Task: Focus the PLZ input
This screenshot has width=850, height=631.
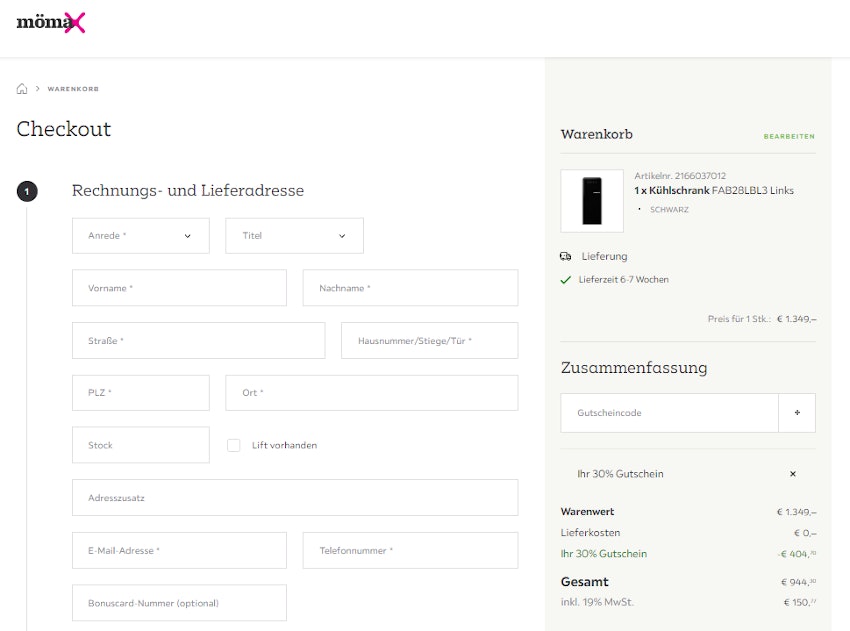Action: click(x=141, y=393)
